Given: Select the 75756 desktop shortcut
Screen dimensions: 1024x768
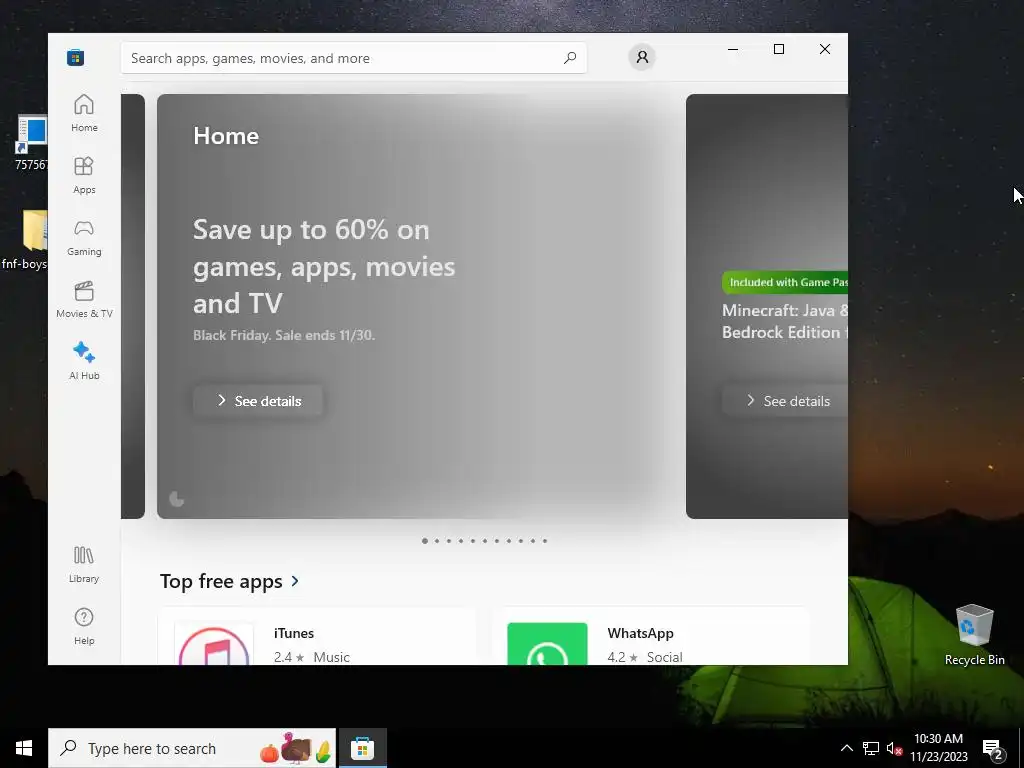Looking at the screenshot, I should coord(30,142).
